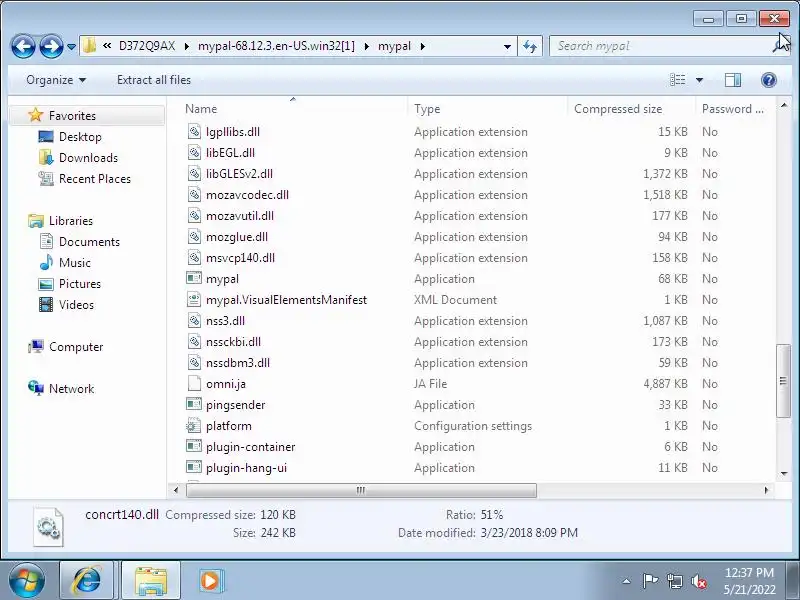Select platform configuration settings icon
Viewport: 800px width, 600px height.
point(194,425)
